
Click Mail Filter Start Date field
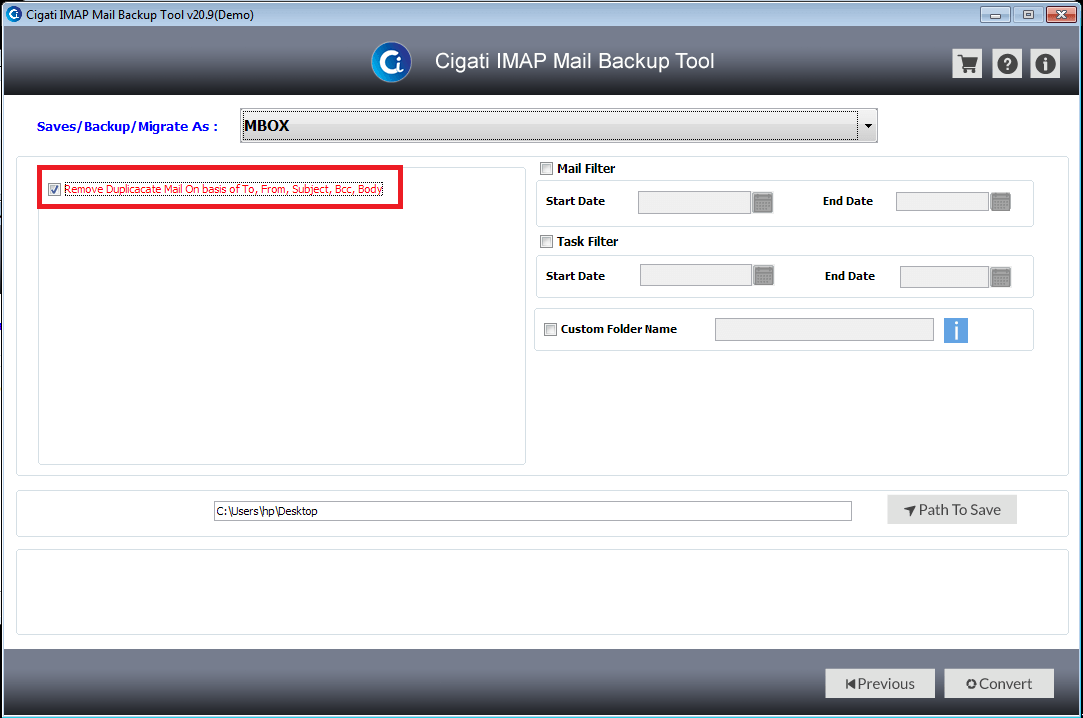pos(694,202)
